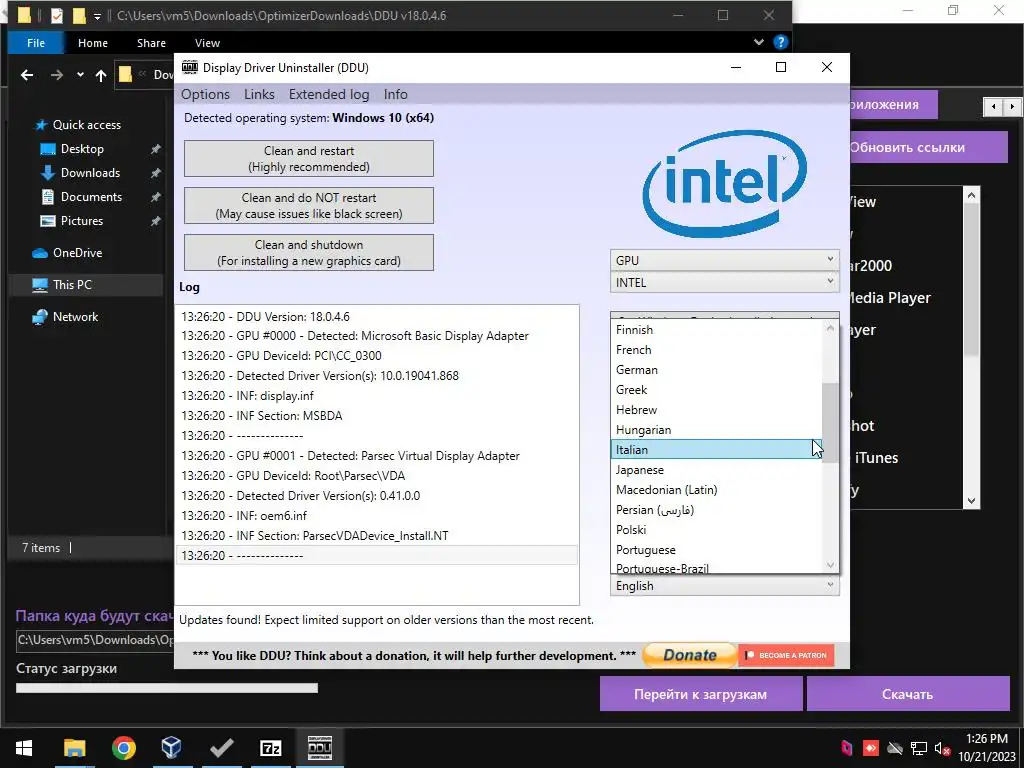Click Перейти к загрузкам button
1024x768 pixels.
tap(701, 694)
